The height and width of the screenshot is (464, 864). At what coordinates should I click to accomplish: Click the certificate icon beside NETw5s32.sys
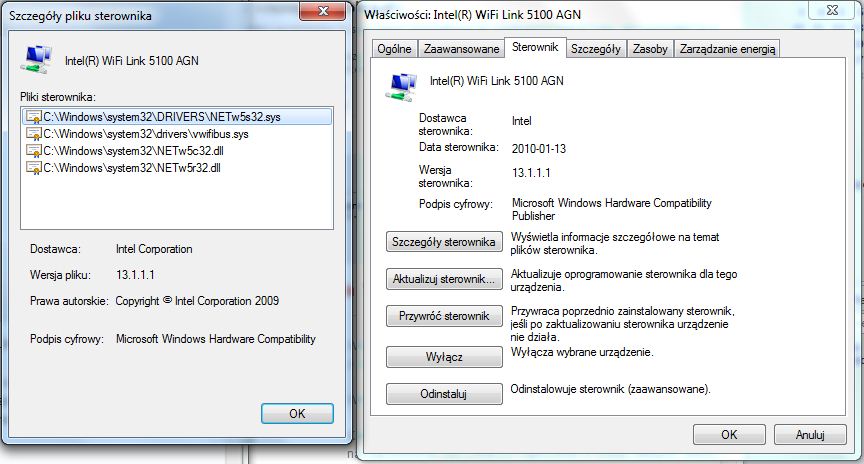tap(34, 117)
